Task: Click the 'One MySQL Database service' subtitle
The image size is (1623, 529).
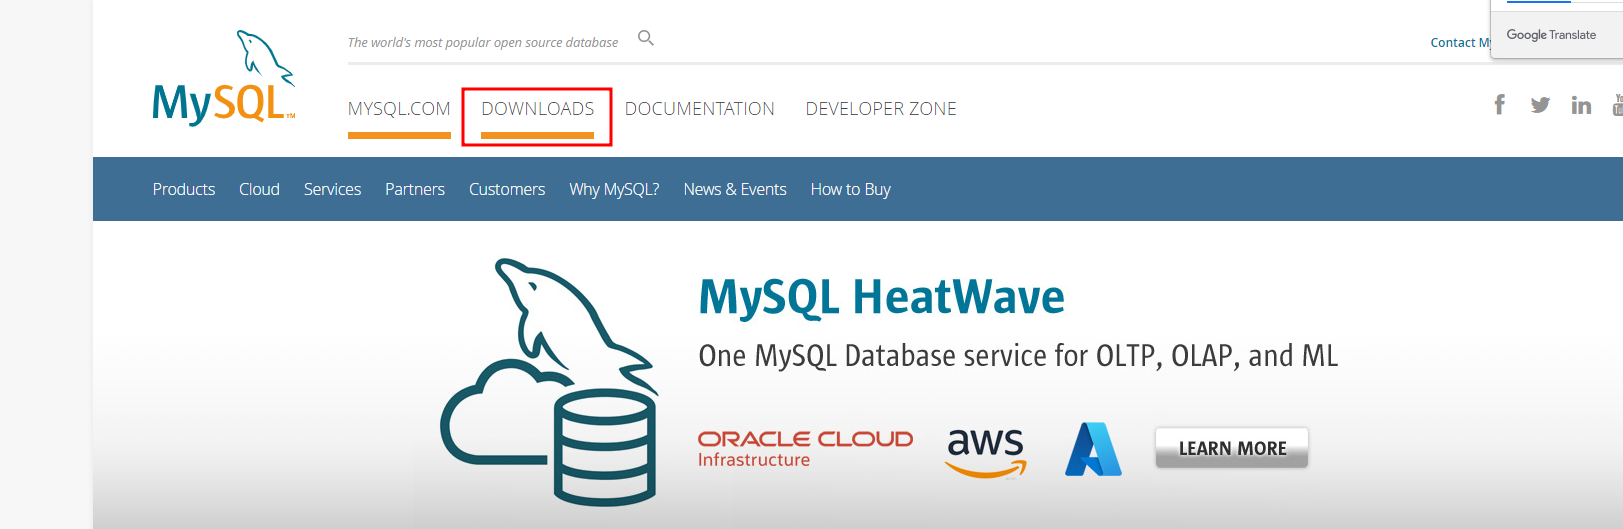Action: tap(1018, 356)
